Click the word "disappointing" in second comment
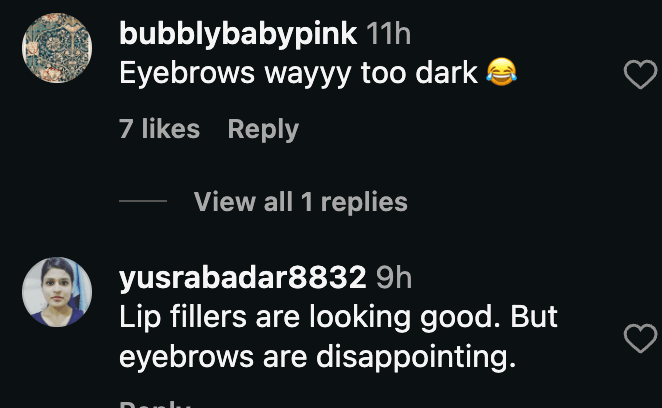 coord(413,357)
